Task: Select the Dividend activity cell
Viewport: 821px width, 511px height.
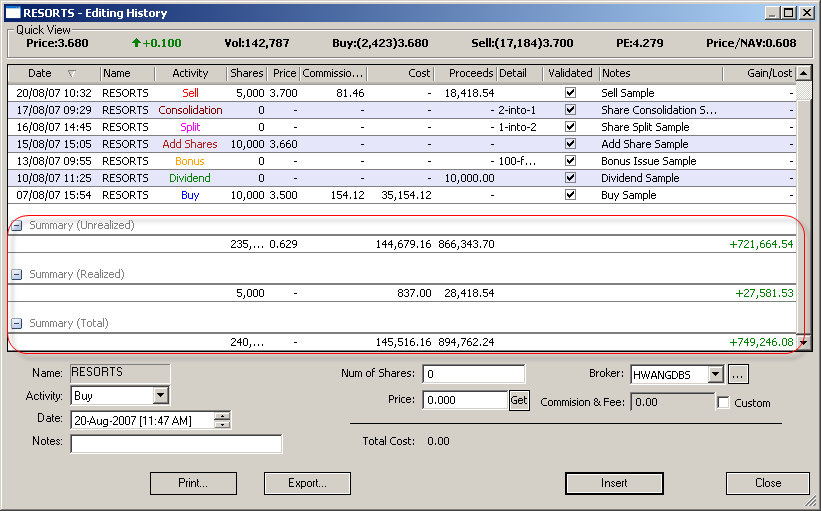Action: tap(190, 178)
